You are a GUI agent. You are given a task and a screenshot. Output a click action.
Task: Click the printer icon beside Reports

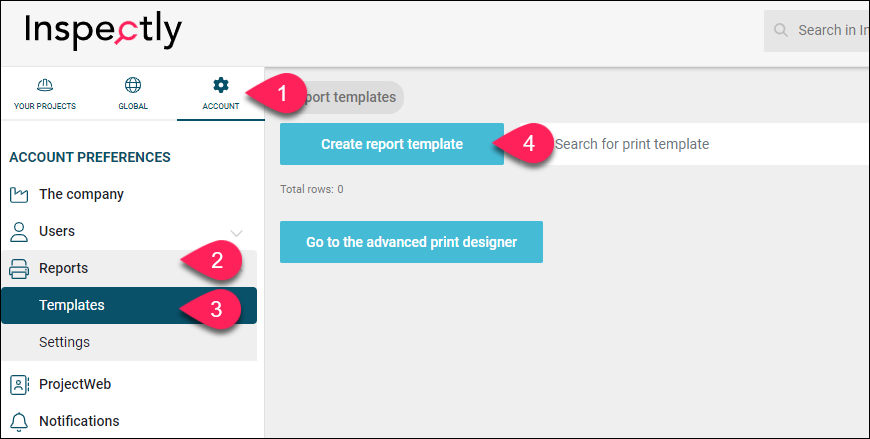pos(19,269)
